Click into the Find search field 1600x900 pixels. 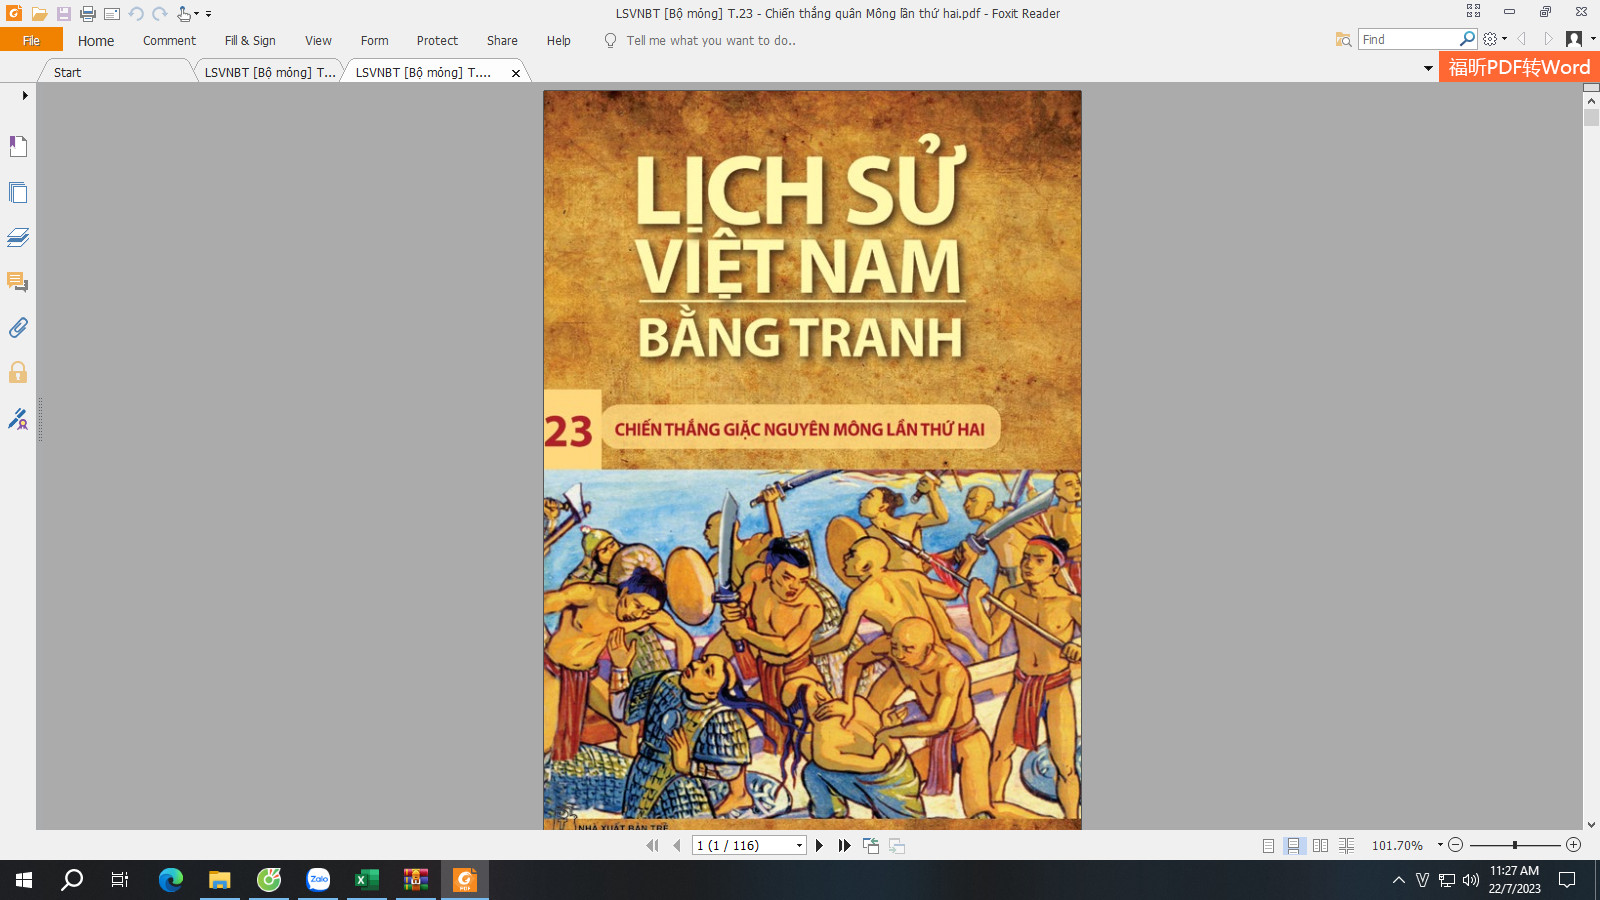pyautogui.click(x=1408, y=39)
